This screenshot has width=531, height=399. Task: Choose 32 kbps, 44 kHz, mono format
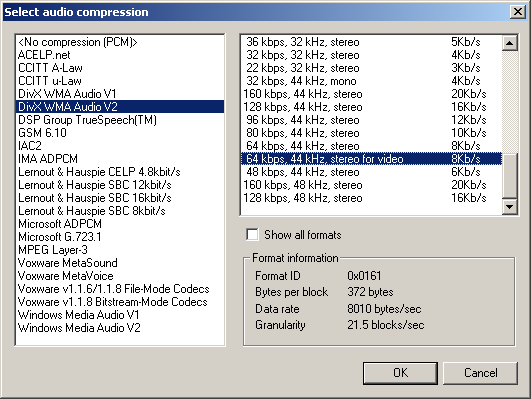click(371, 81)
